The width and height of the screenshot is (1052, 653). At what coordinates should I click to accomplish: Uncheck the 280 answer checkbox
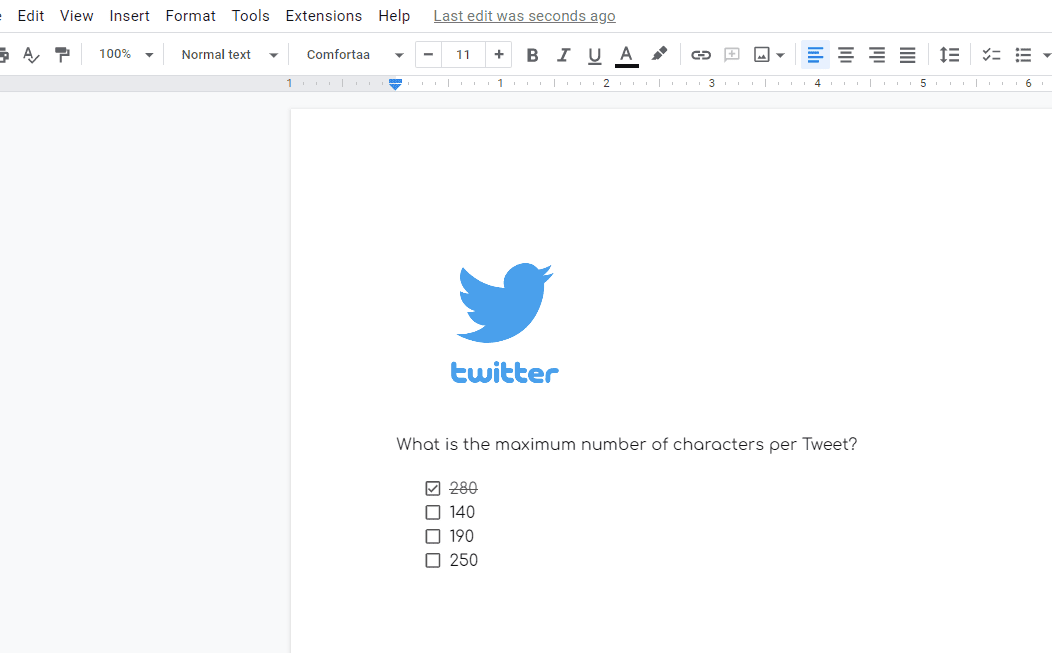coord(433,489)
